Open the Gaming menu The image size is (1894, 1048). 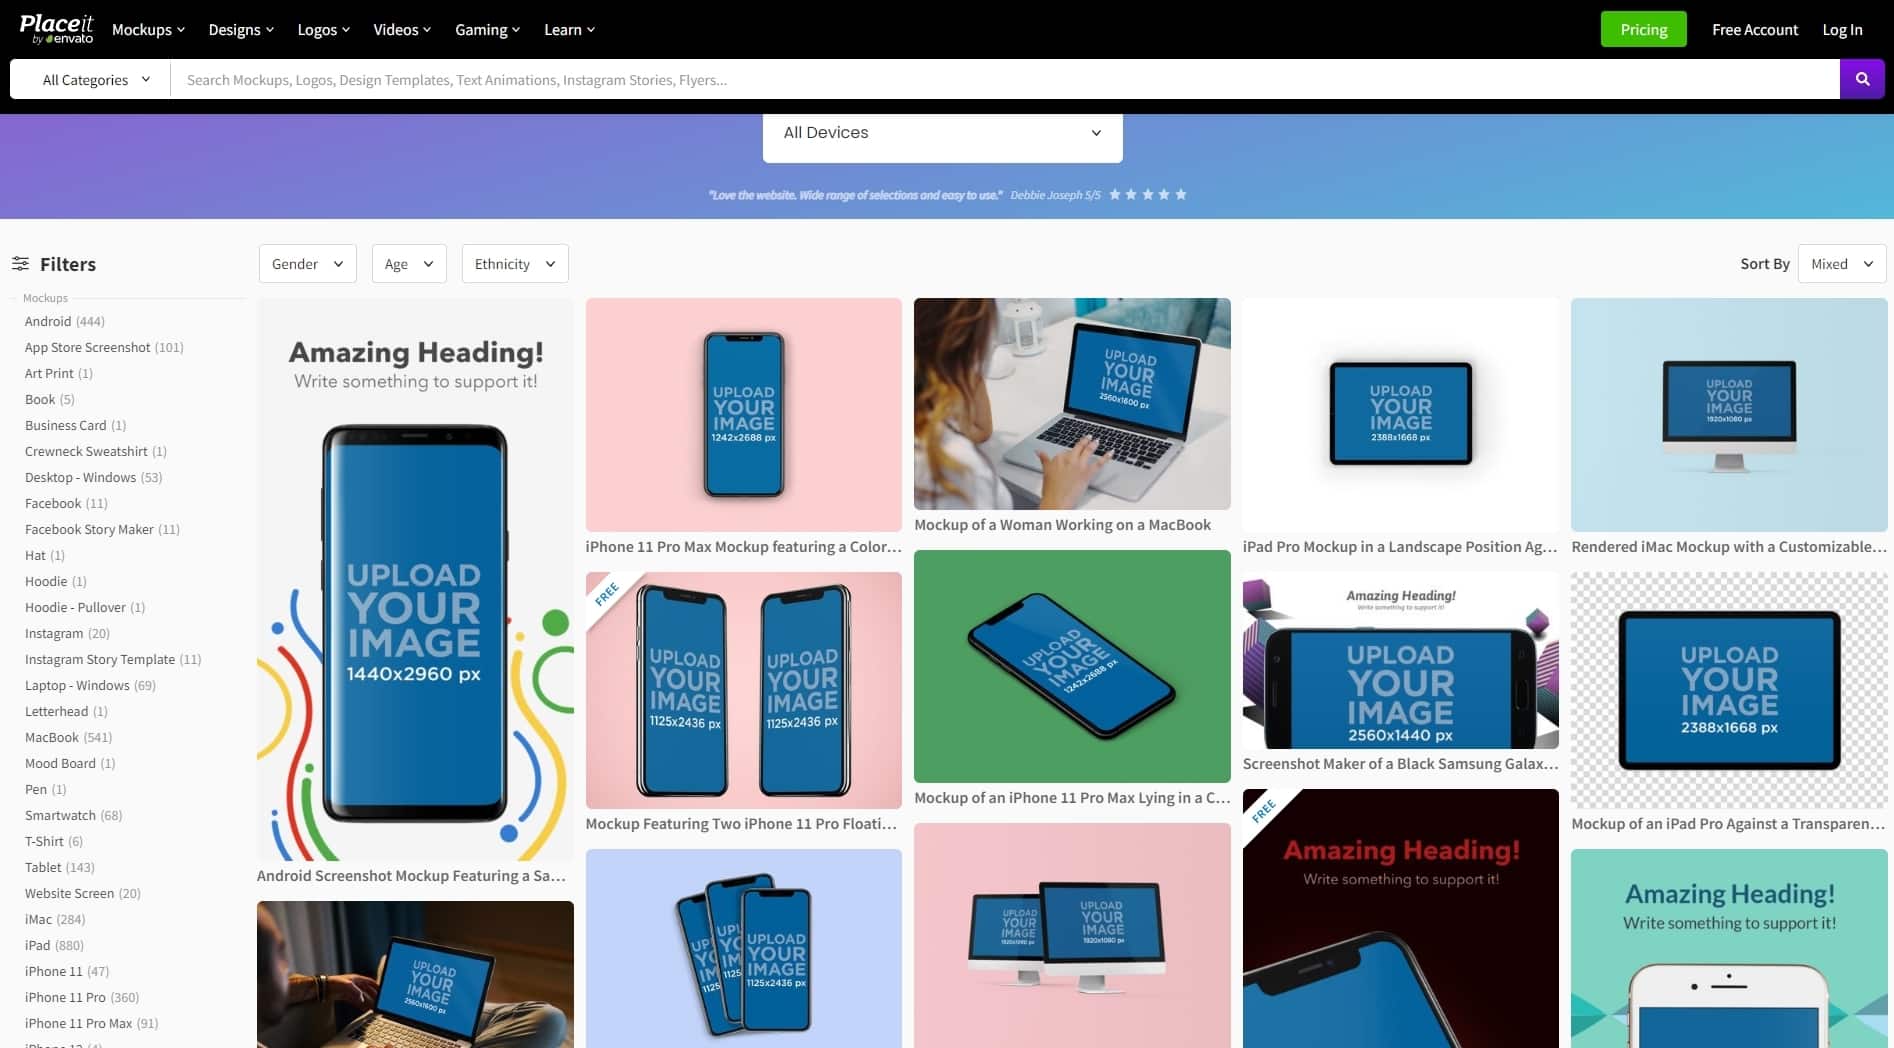click(487, 30)
